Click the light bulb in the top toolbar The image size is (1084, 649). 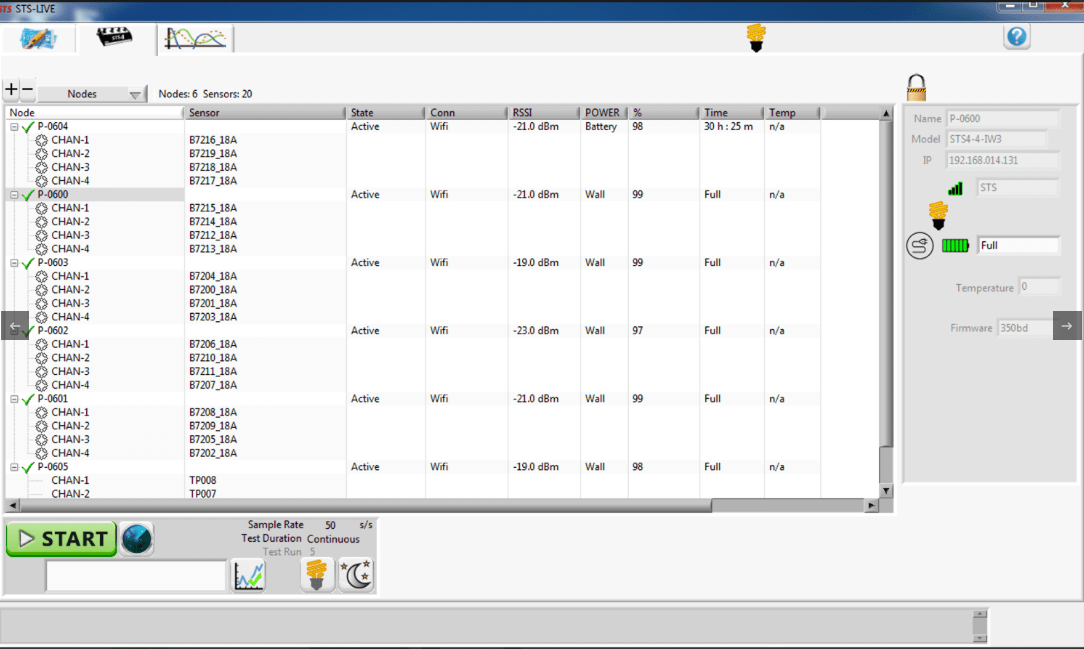[x=756, y=38]
